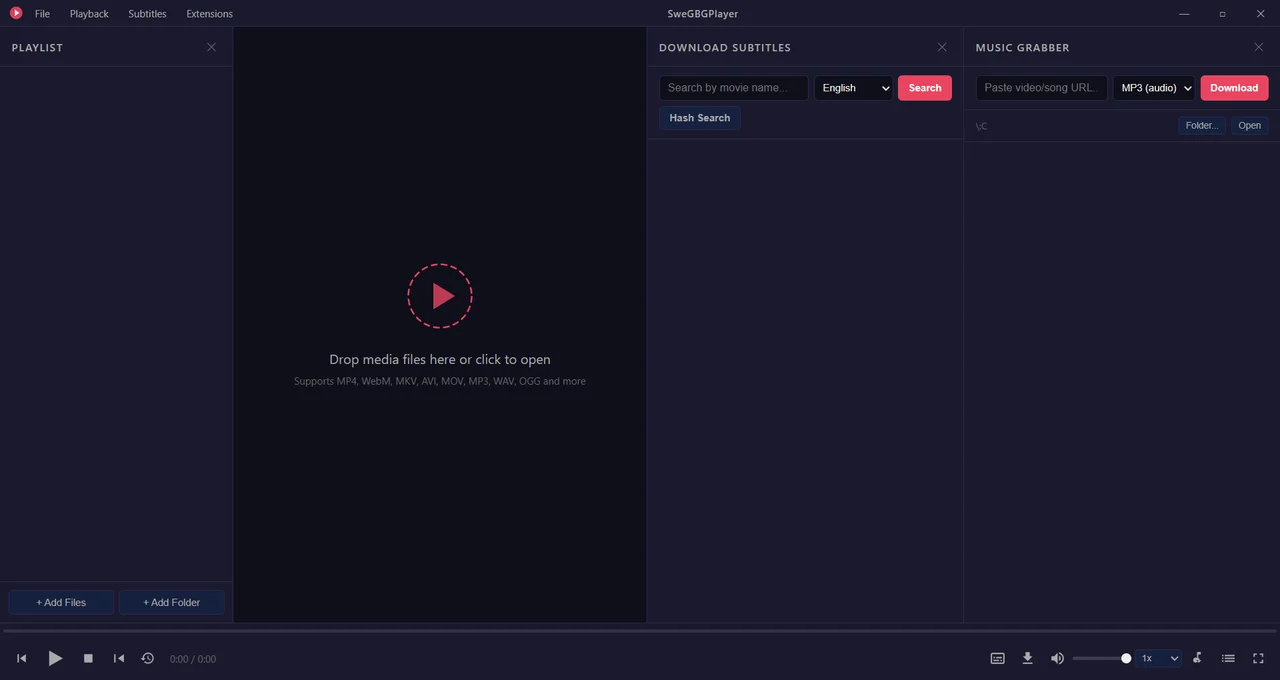Click the music note grabber icon
The image size is (1280, 680).
point(1197,658)
